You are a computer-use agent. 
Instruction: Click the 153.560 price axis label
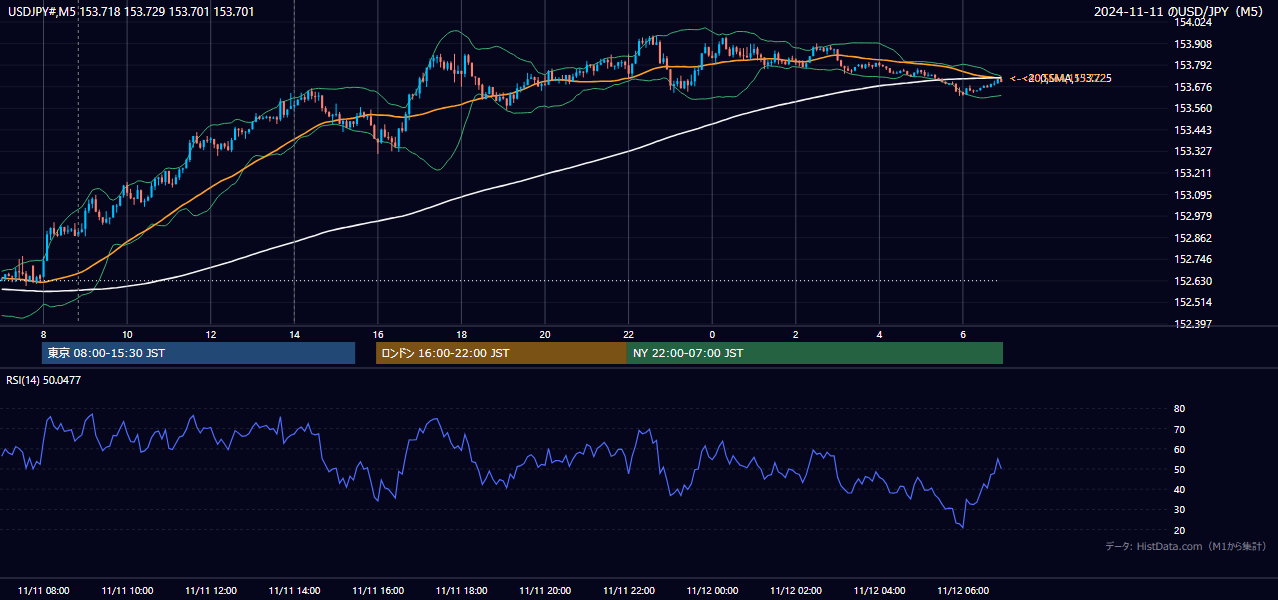(1193, 108)
